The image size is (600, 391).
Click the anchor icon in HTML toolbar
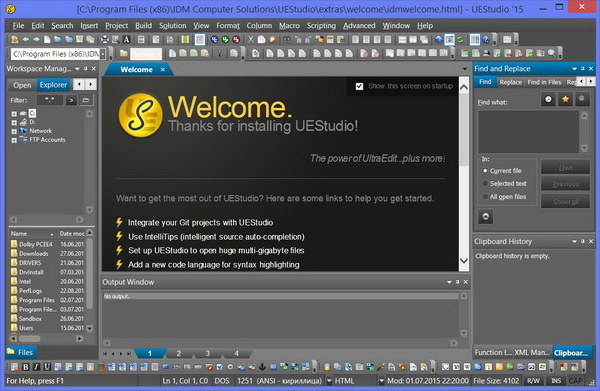(262, 367)
